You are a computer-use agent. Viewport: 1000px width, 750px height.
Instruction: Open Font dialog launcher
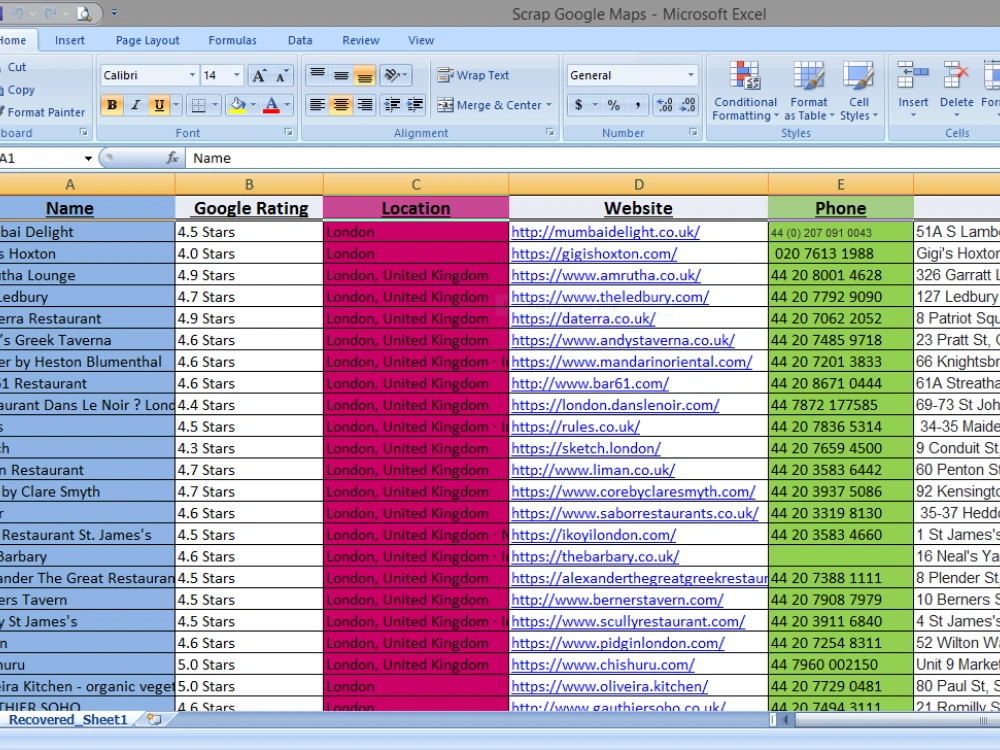point(288,133)
